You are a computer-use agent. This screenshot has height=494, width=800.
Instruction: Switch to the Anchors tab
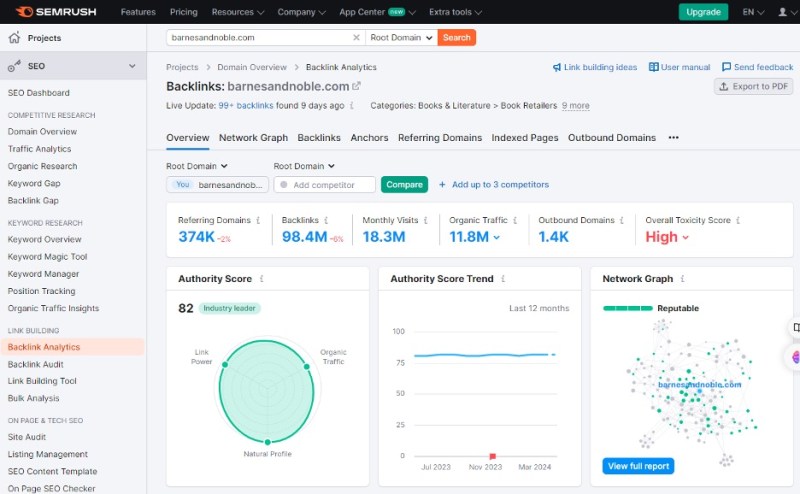[369, 138]
